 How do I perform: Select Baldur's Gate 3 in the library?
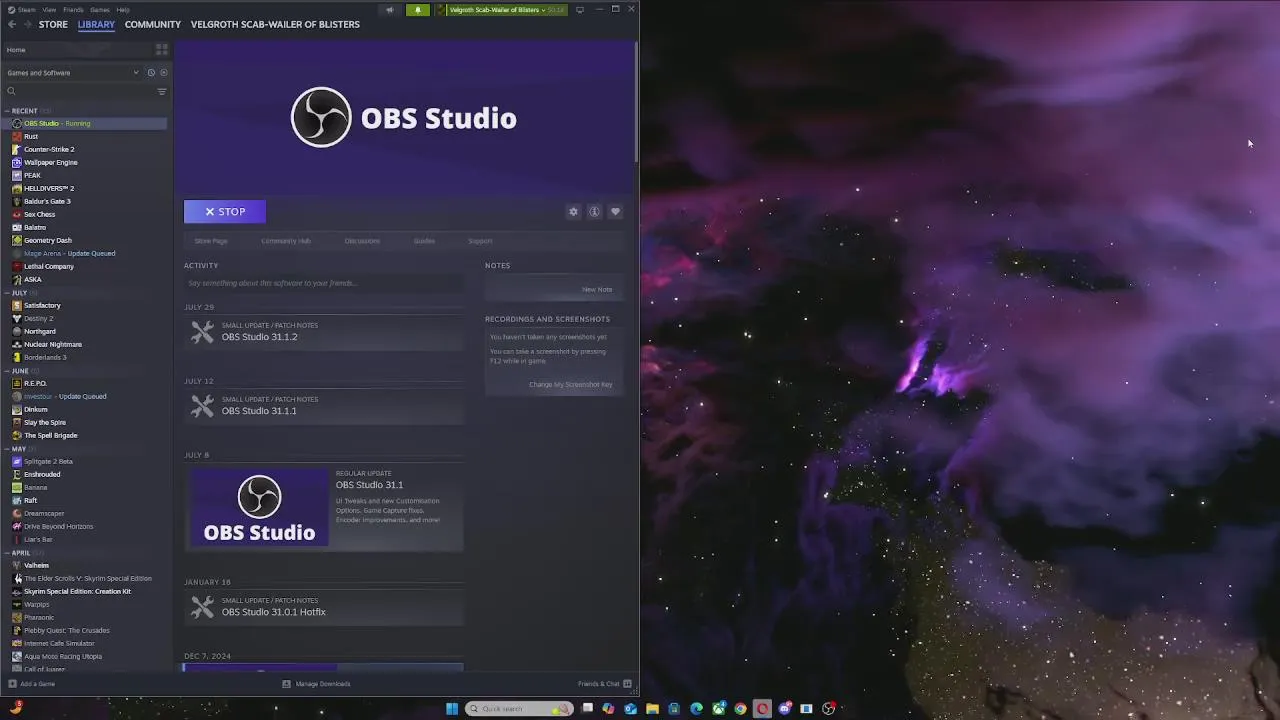tap(47, 201)
